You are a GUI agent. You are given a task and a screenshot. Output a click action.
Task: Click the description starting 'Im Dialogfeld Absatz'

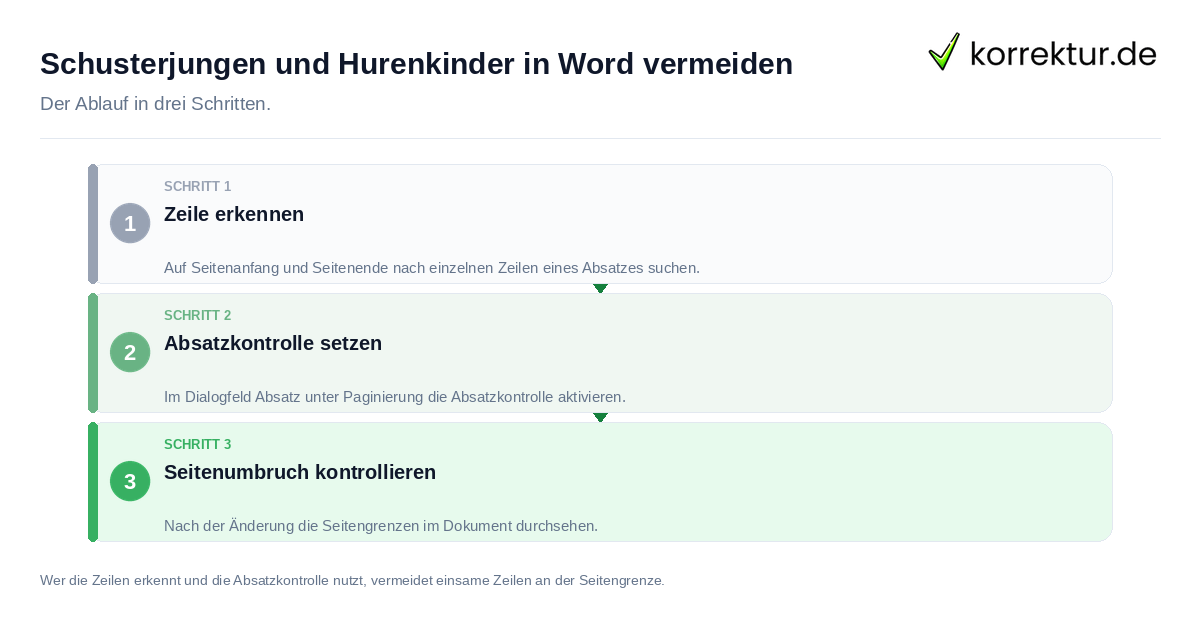pyautogui.click(x=395, y=397)
